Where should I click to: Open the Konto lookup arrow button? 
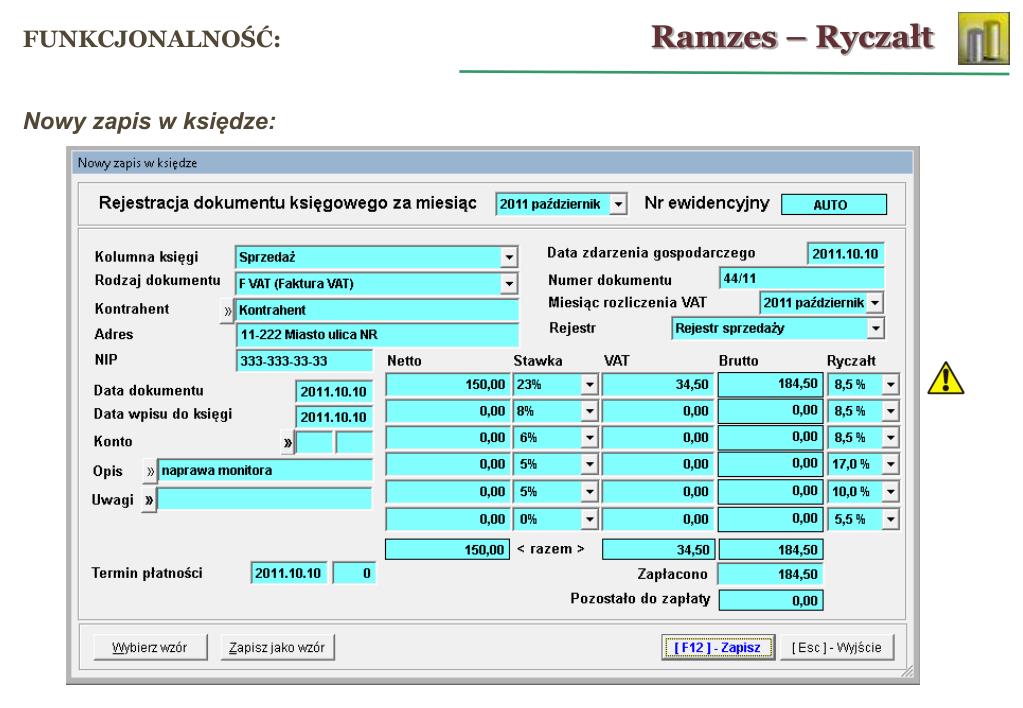click(288, 443)
